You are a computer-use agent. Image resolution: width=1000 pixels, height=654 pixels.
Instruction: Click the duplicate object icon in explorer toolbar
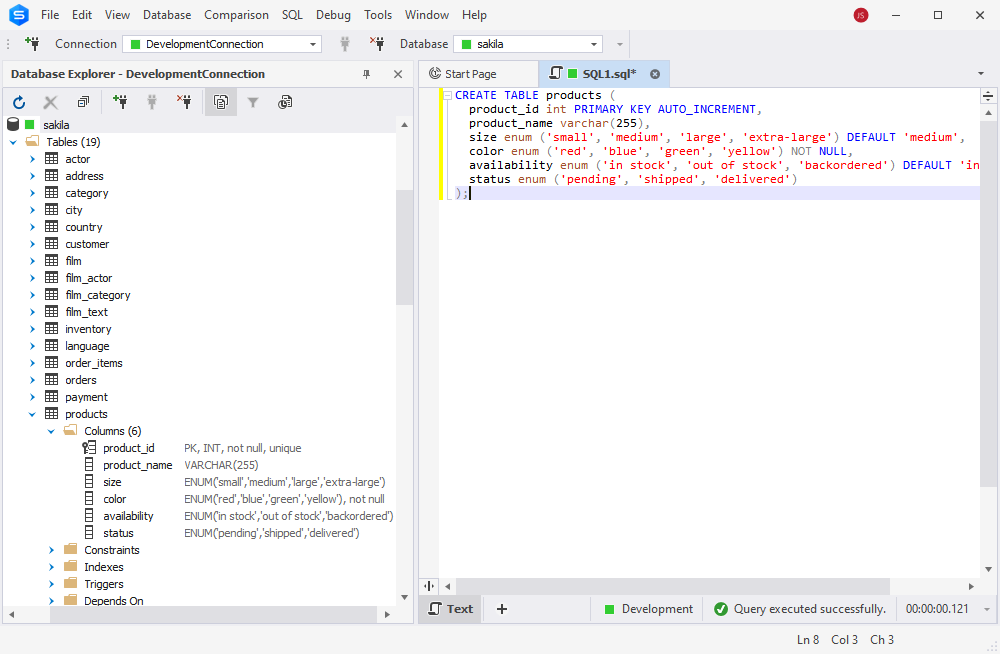[84, 102]
